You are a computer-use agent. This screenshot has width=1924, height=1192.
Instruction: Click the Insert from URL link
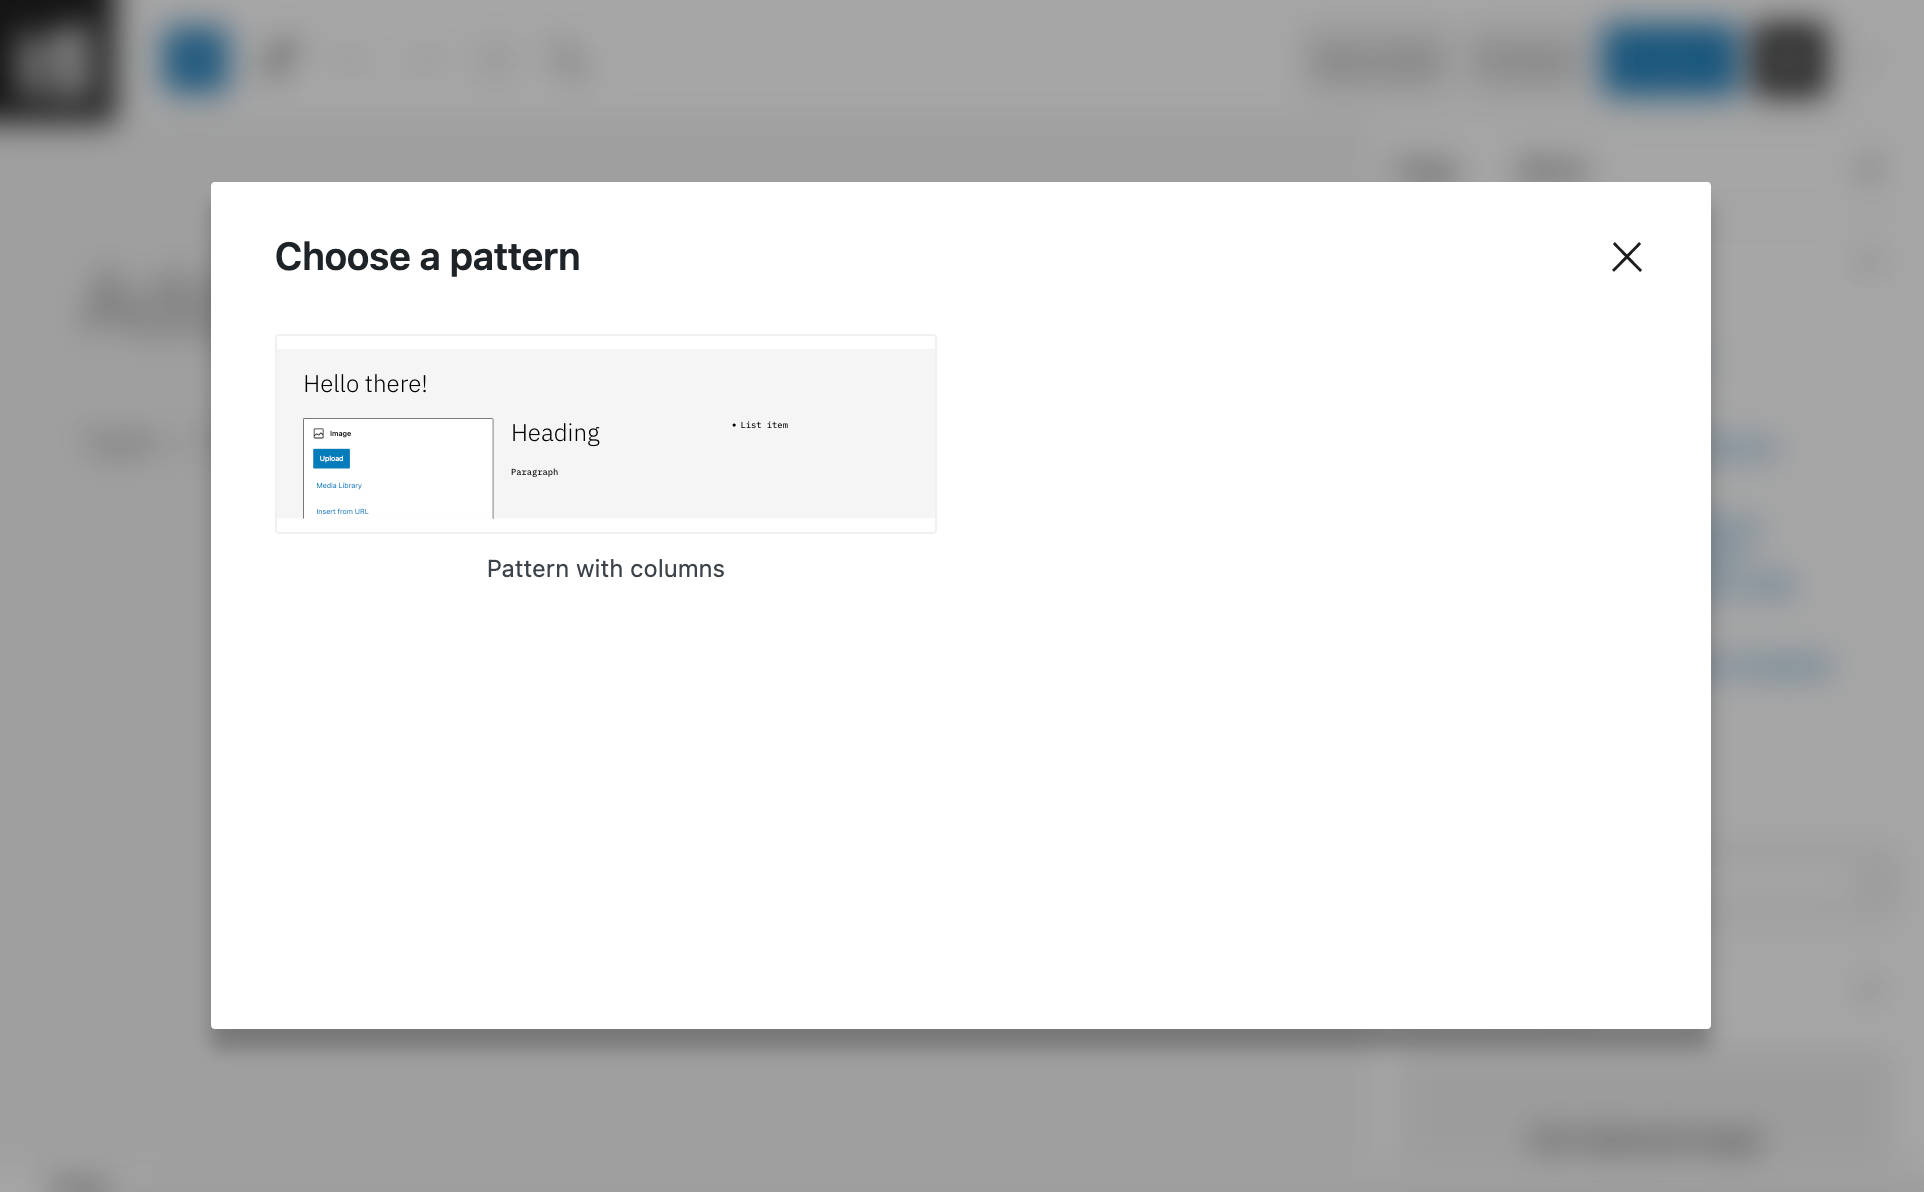click(341, 511)
